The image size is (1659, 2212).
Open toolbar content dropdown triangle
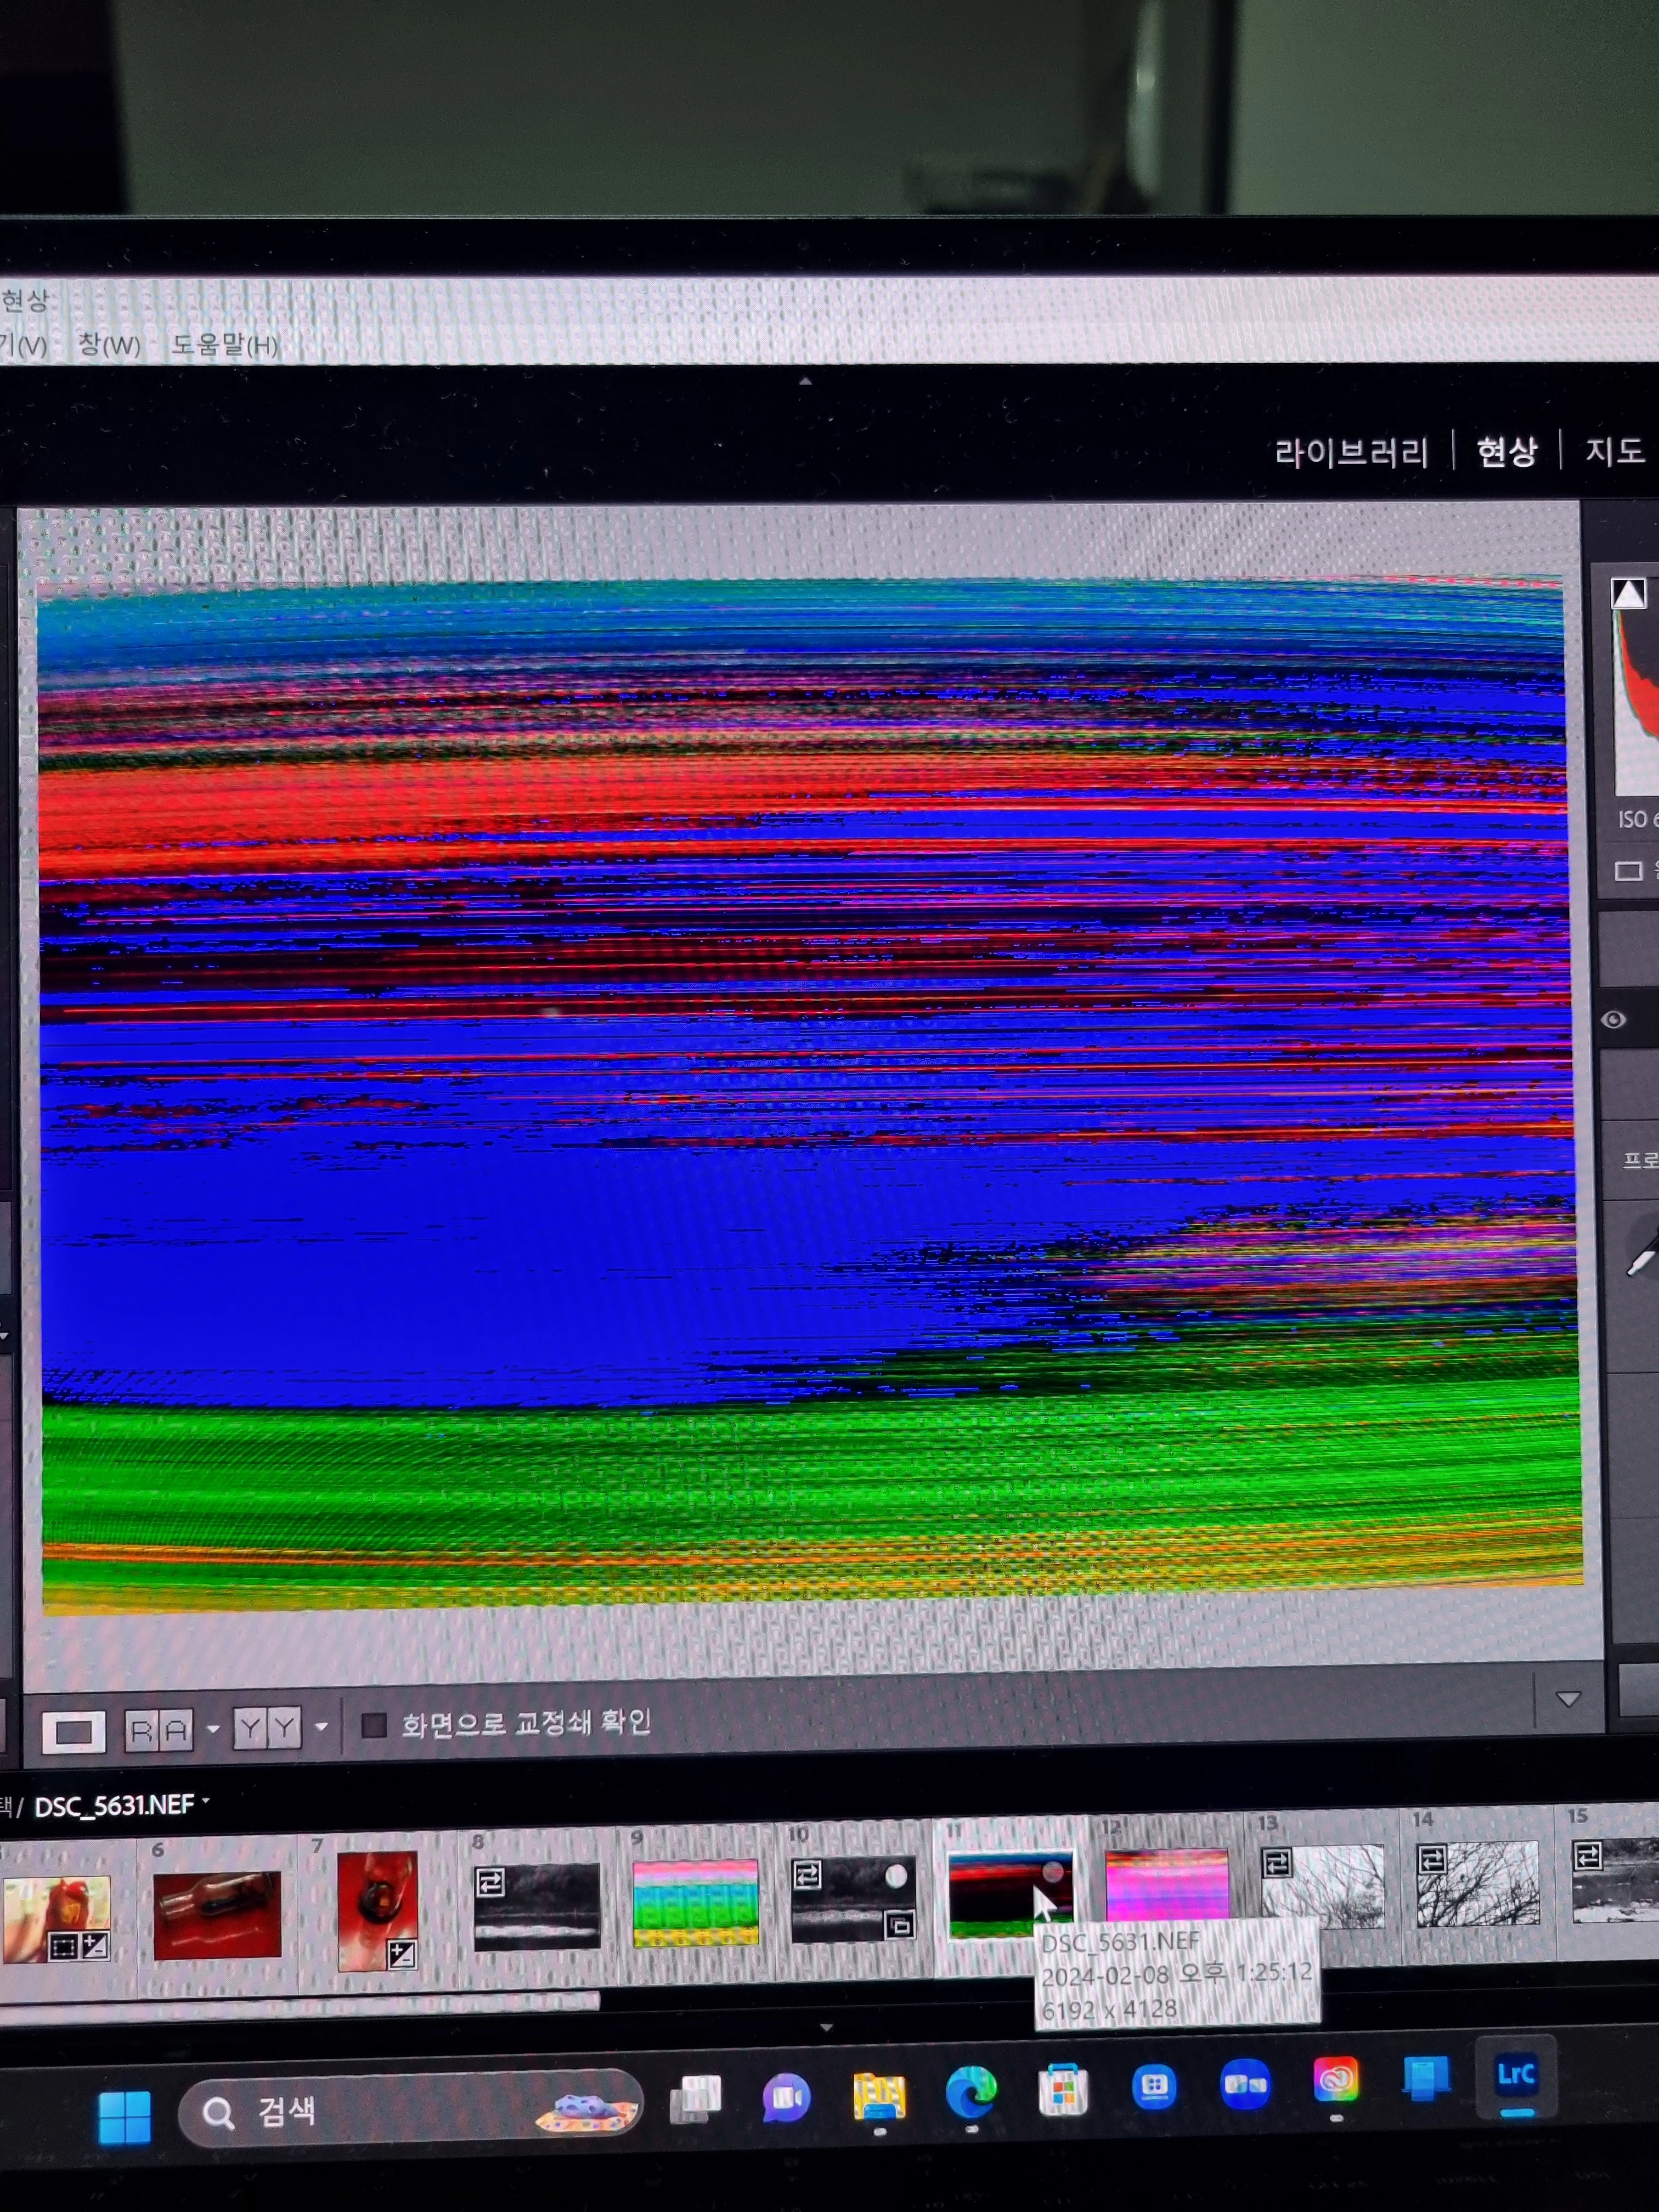click(x=1568, y=1699)
